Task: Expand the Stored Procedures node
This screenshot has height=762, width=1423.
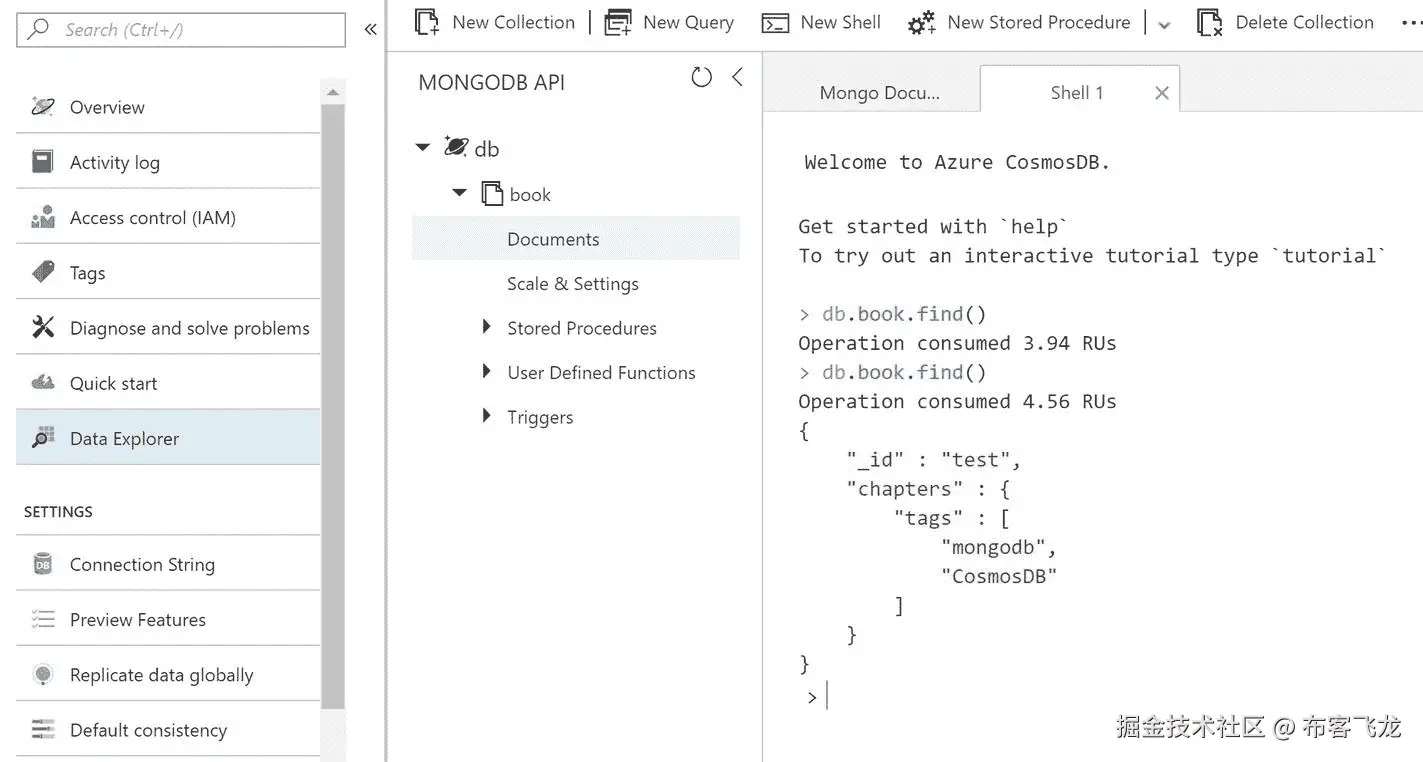Action: pos(486,327)
